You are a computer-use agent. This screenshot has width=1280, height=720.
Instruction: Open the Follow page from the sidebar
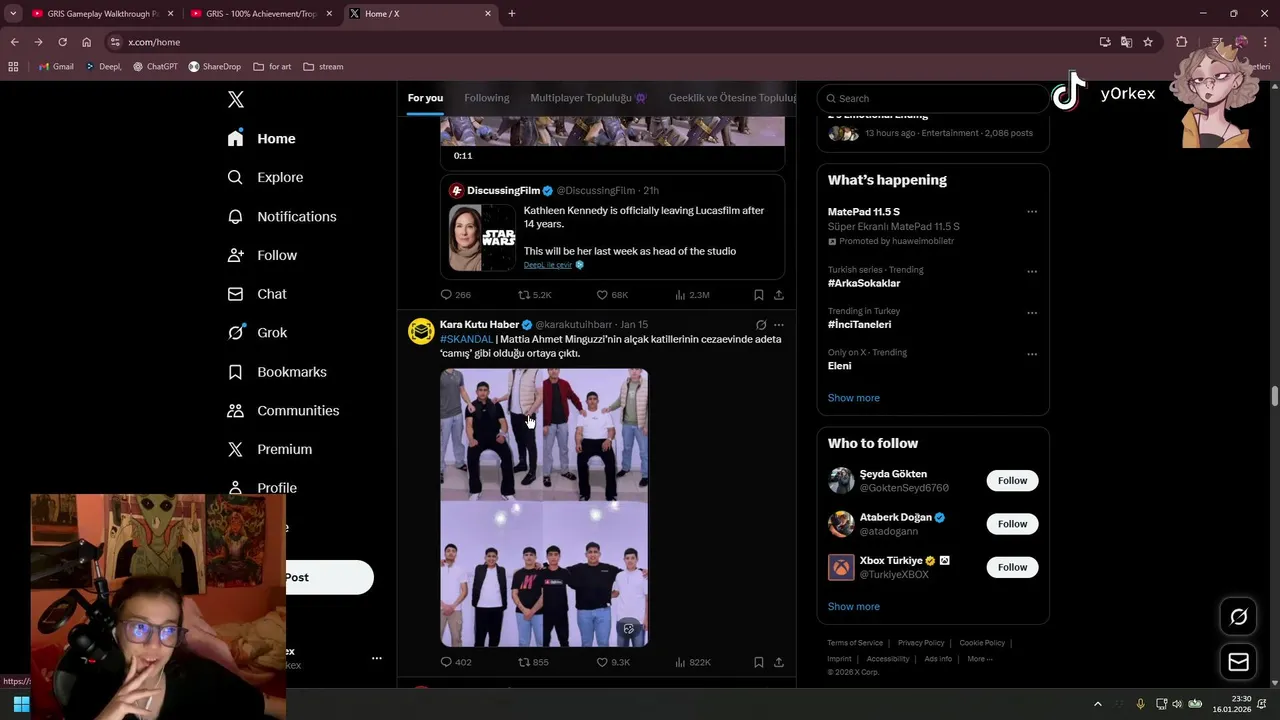[263, 255]
